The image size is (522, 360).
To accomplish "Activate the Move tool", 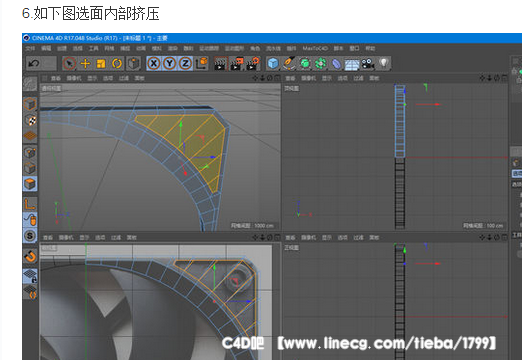I will [86, 63].
